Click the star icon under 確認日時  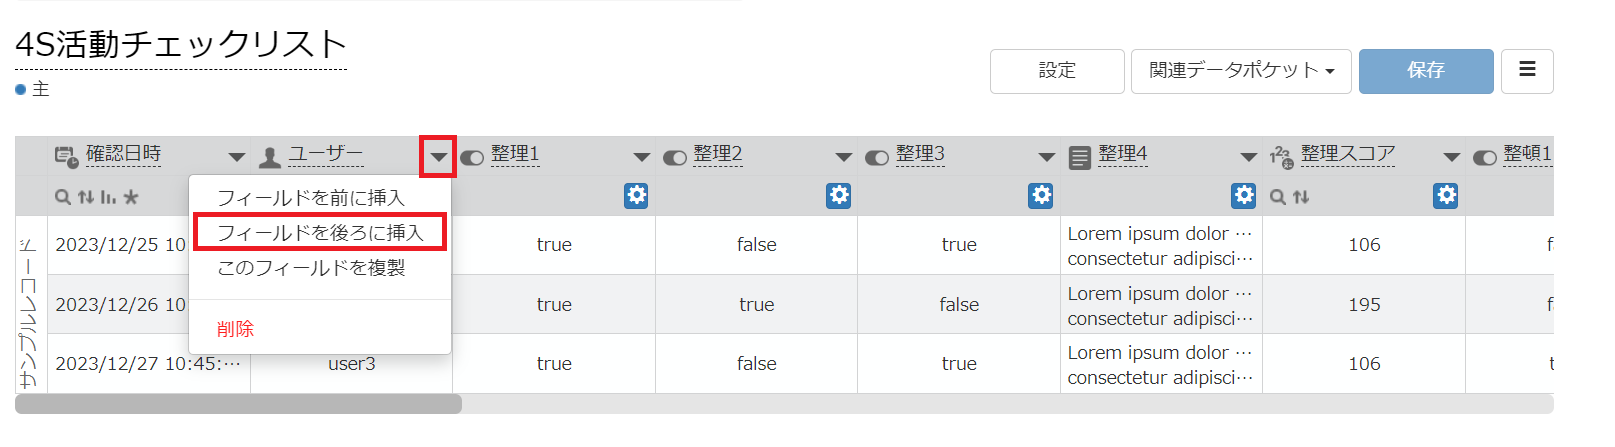[x=131, y=197]
